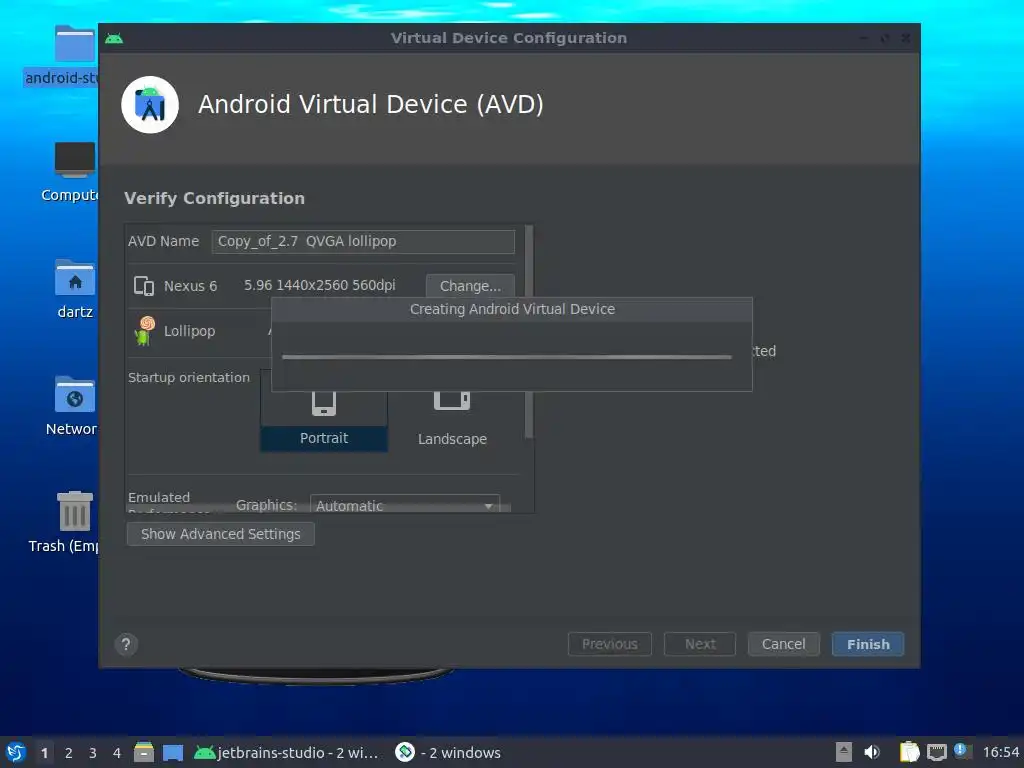Click the Lollipop system image label
This screenshot has height=768, width=1024.
tap(189, 331)
